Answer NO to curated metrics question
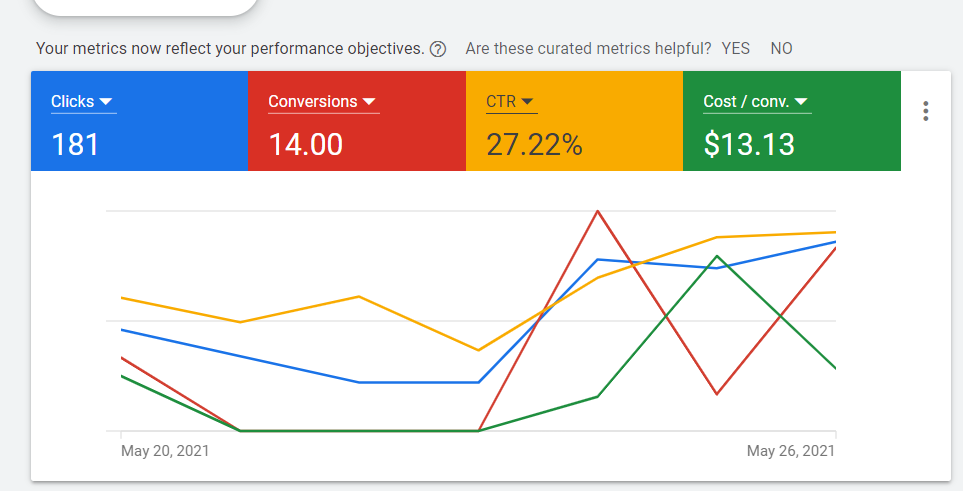 pyautogui.click(x=781, y=48)
